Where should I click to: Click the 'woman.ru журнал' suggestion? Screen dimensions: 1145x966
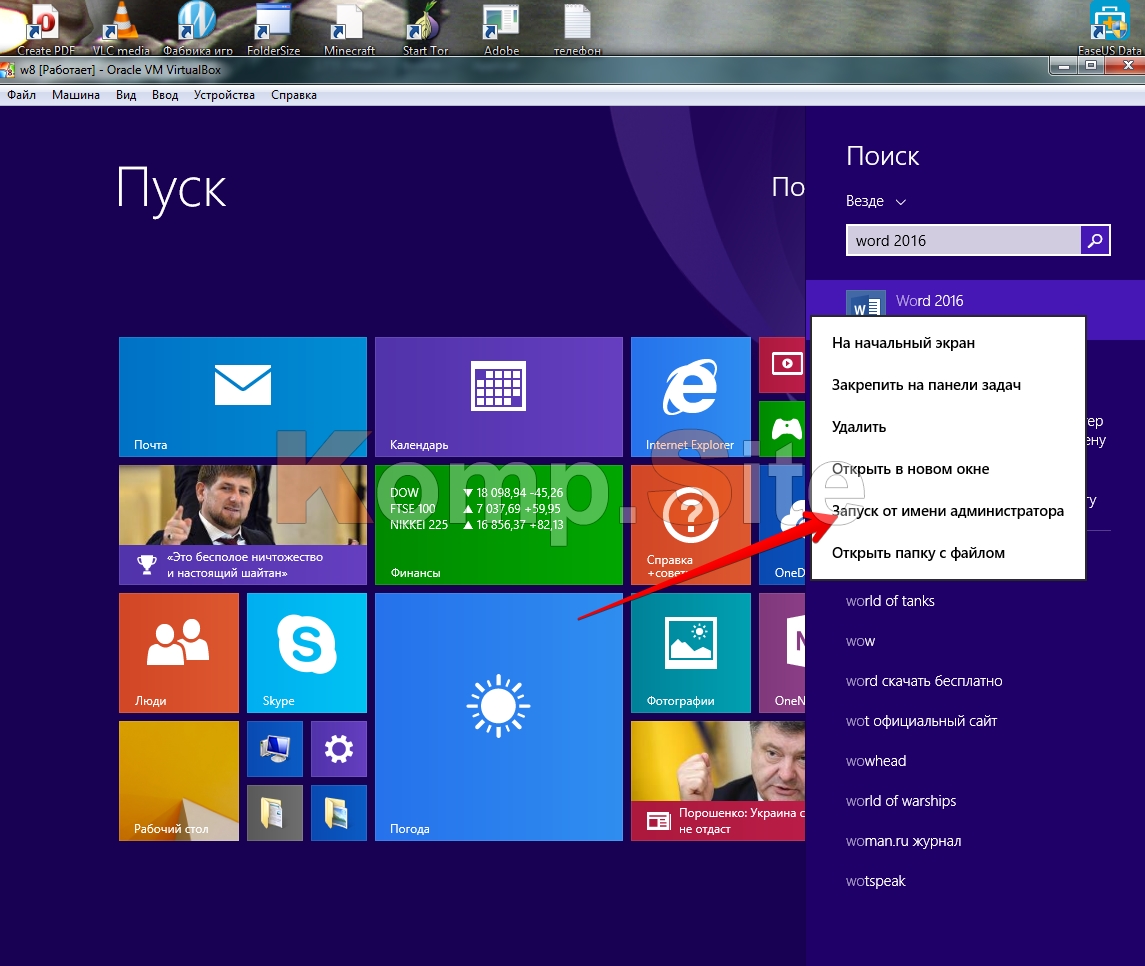pos(903,841)
